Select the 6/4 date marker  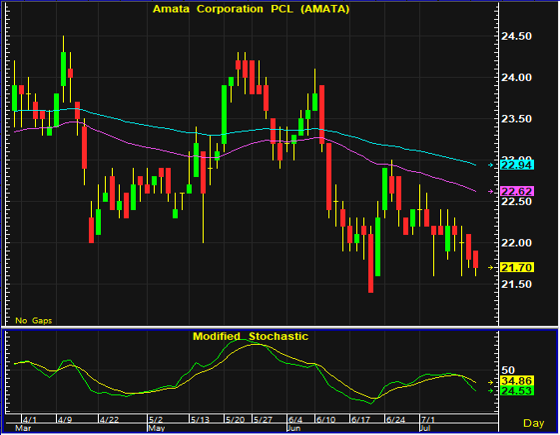[x=296, y=419]
